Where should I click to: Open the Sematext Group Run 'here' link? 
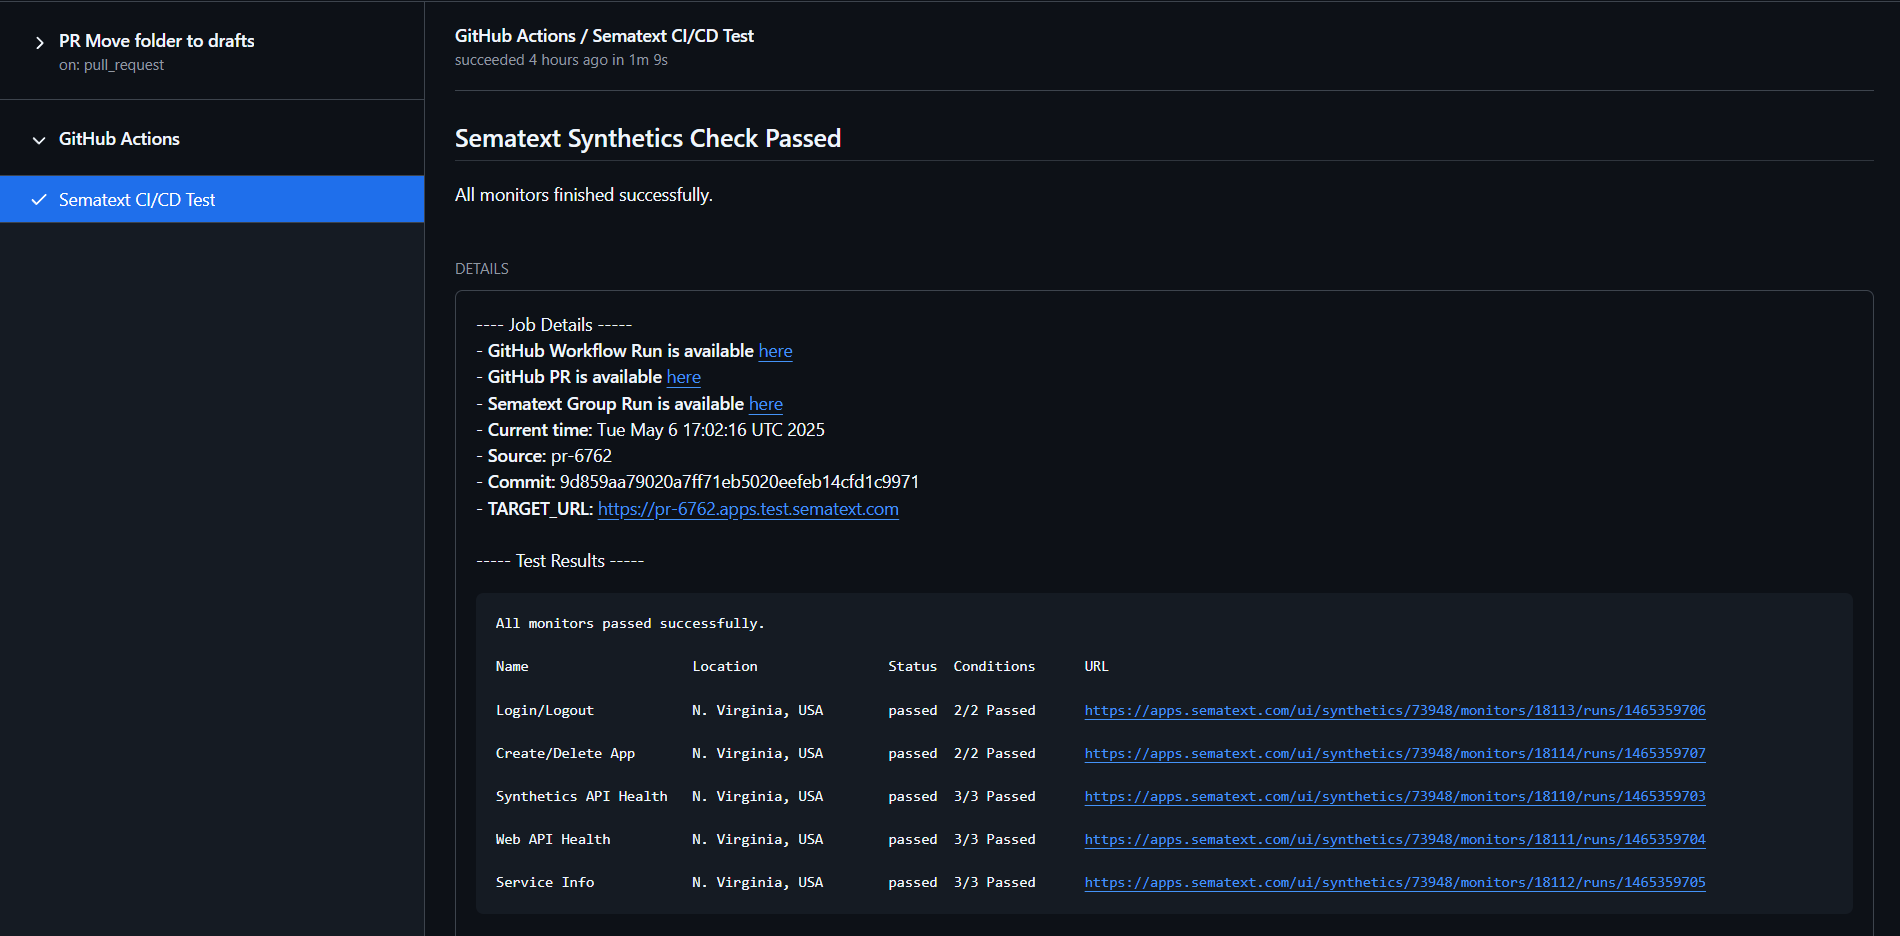click(766, 404)
